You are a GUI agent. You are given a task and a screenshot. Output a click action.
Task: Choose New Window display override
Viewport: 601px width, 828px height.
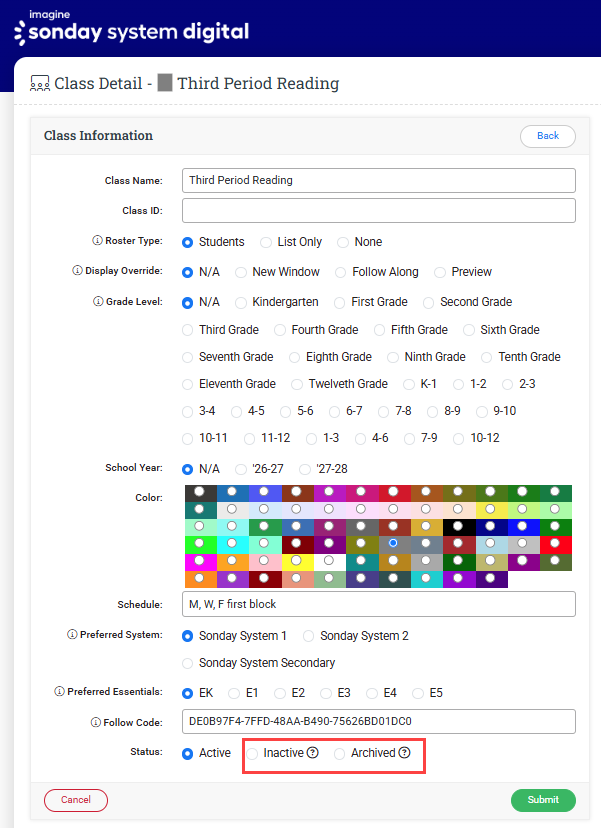(240, 272)
